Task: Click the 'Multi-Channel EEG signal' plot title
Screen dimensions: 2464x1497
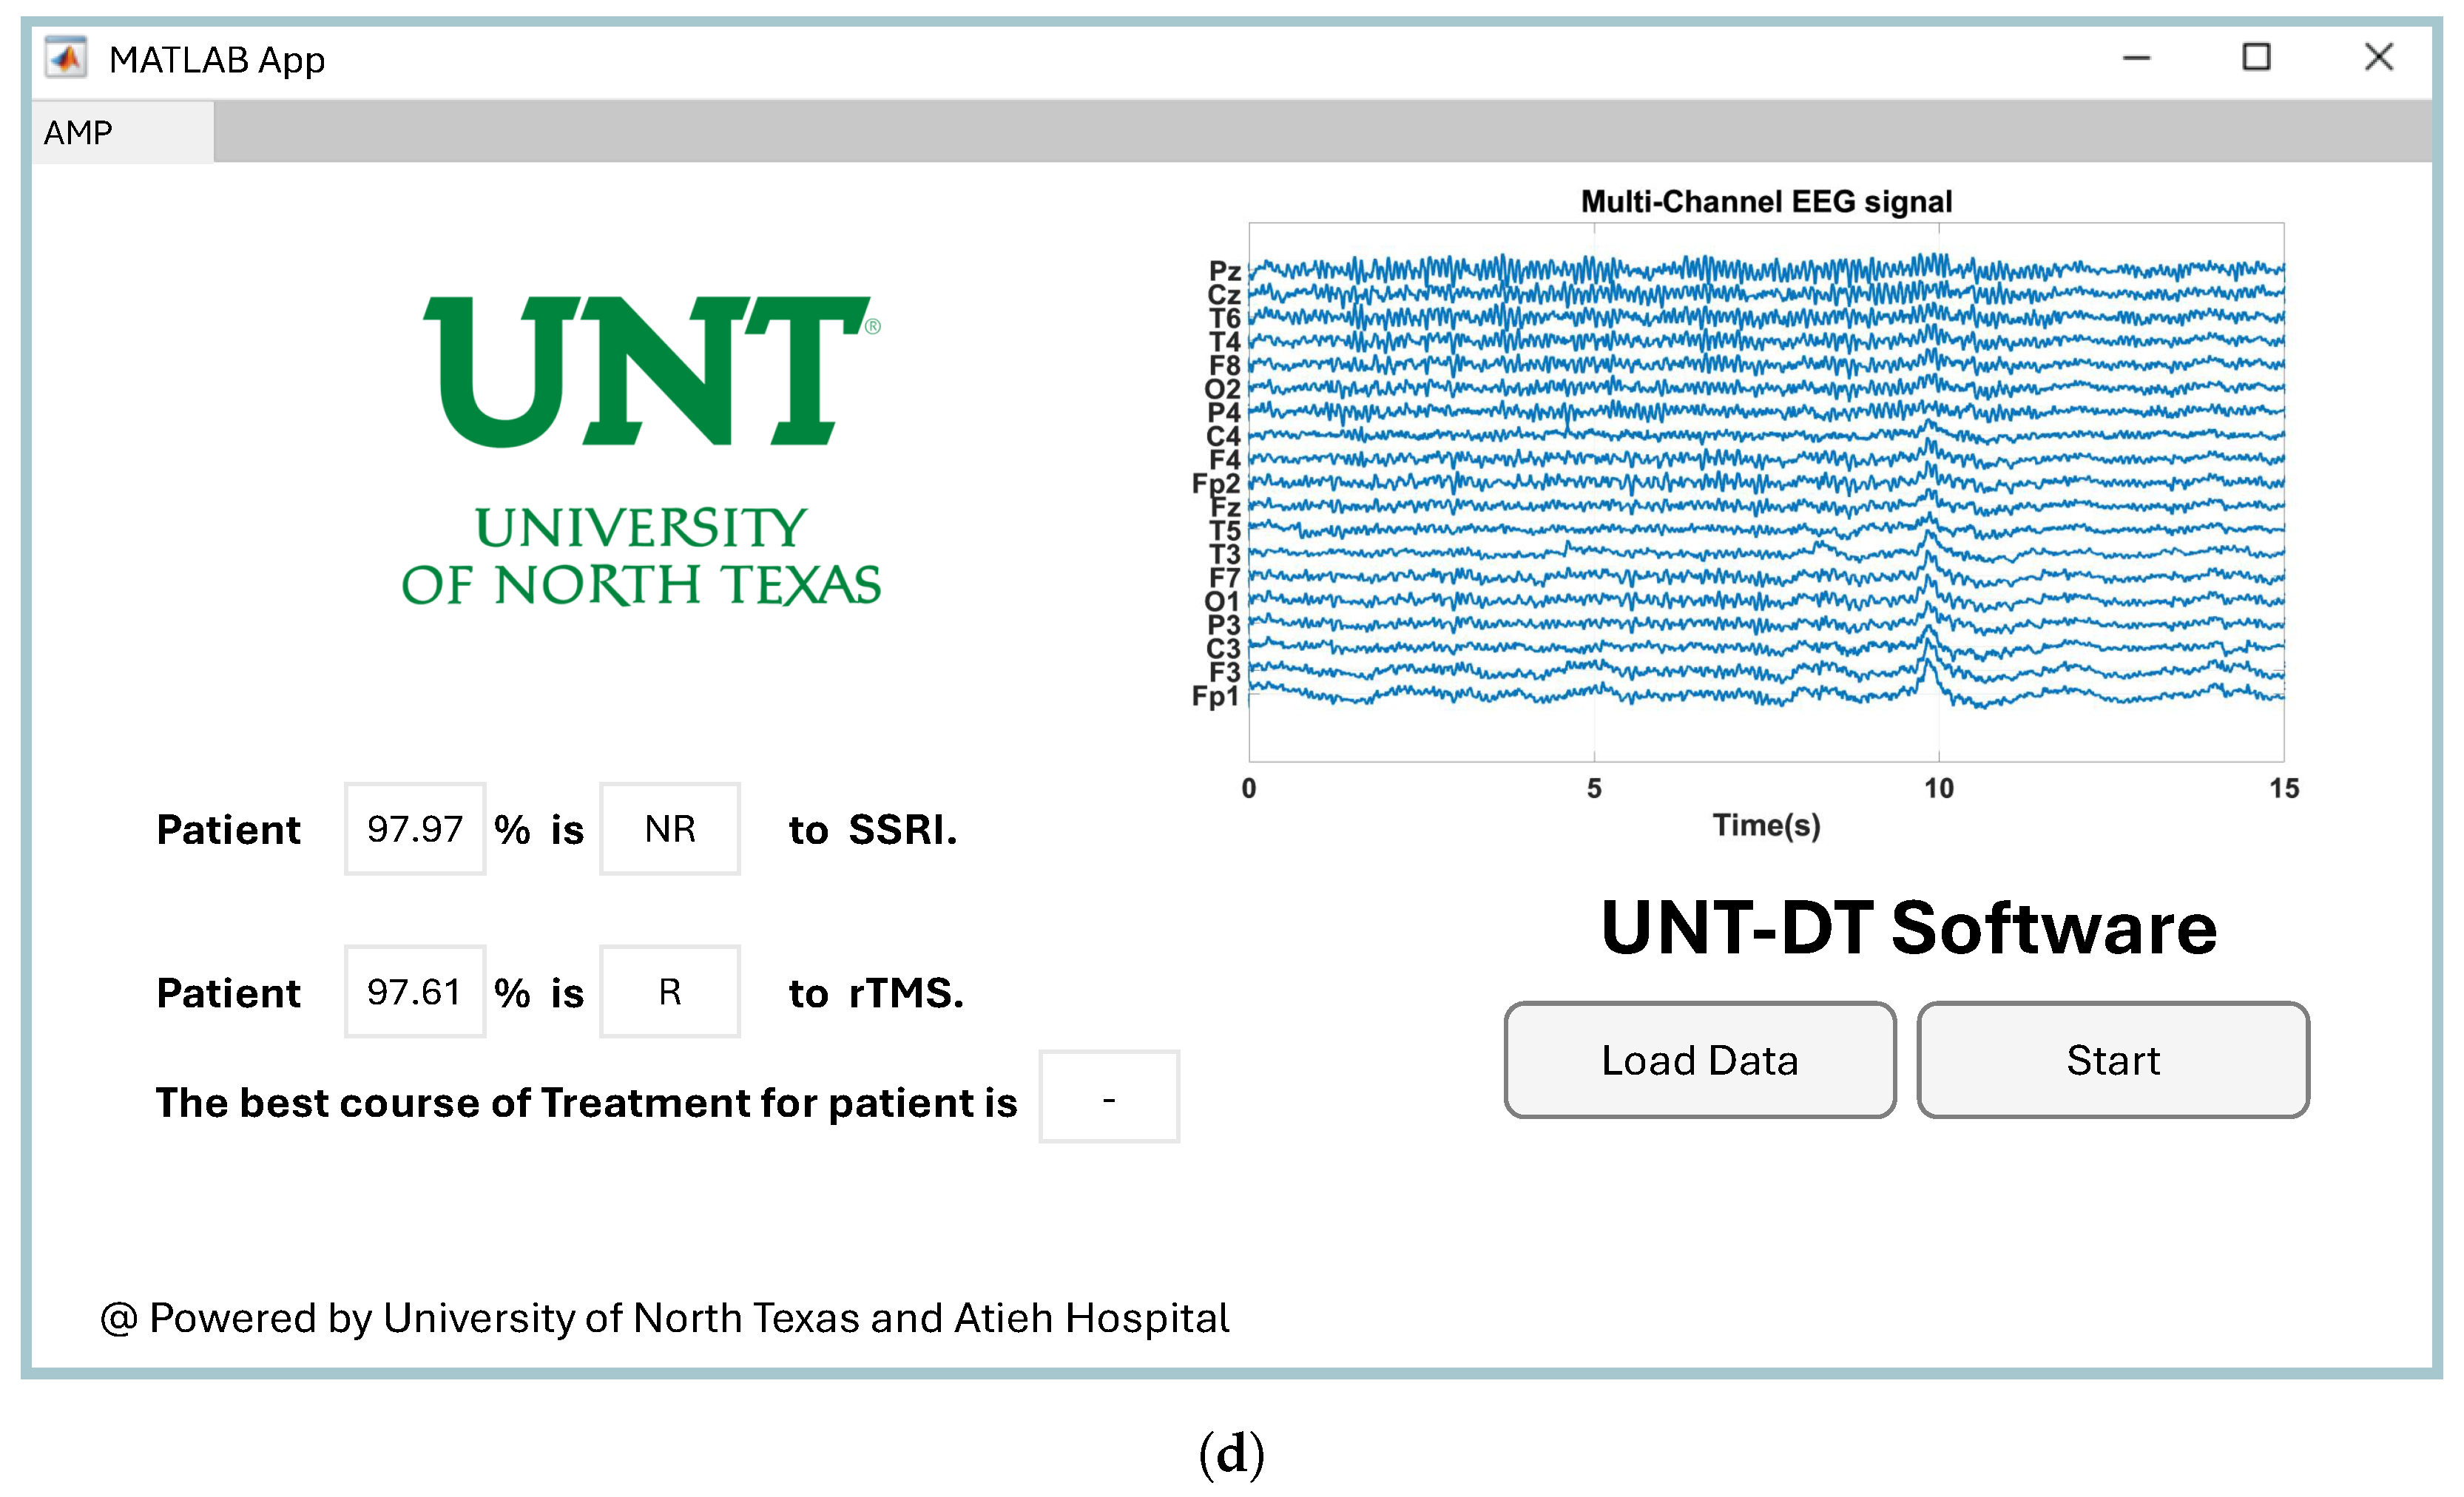Action: click(x=1766, y=202)
